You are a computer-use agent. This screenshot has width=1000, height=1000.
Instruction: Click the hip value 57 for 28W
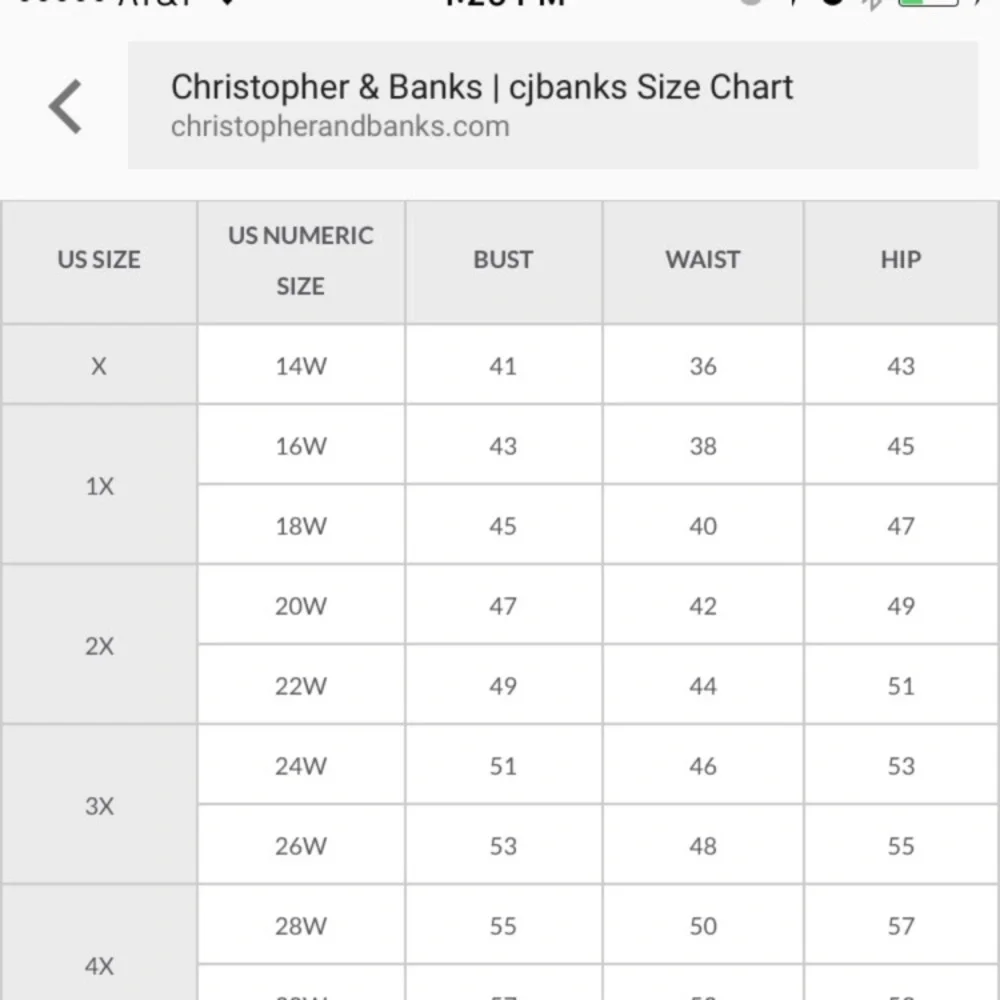(901, 926)
